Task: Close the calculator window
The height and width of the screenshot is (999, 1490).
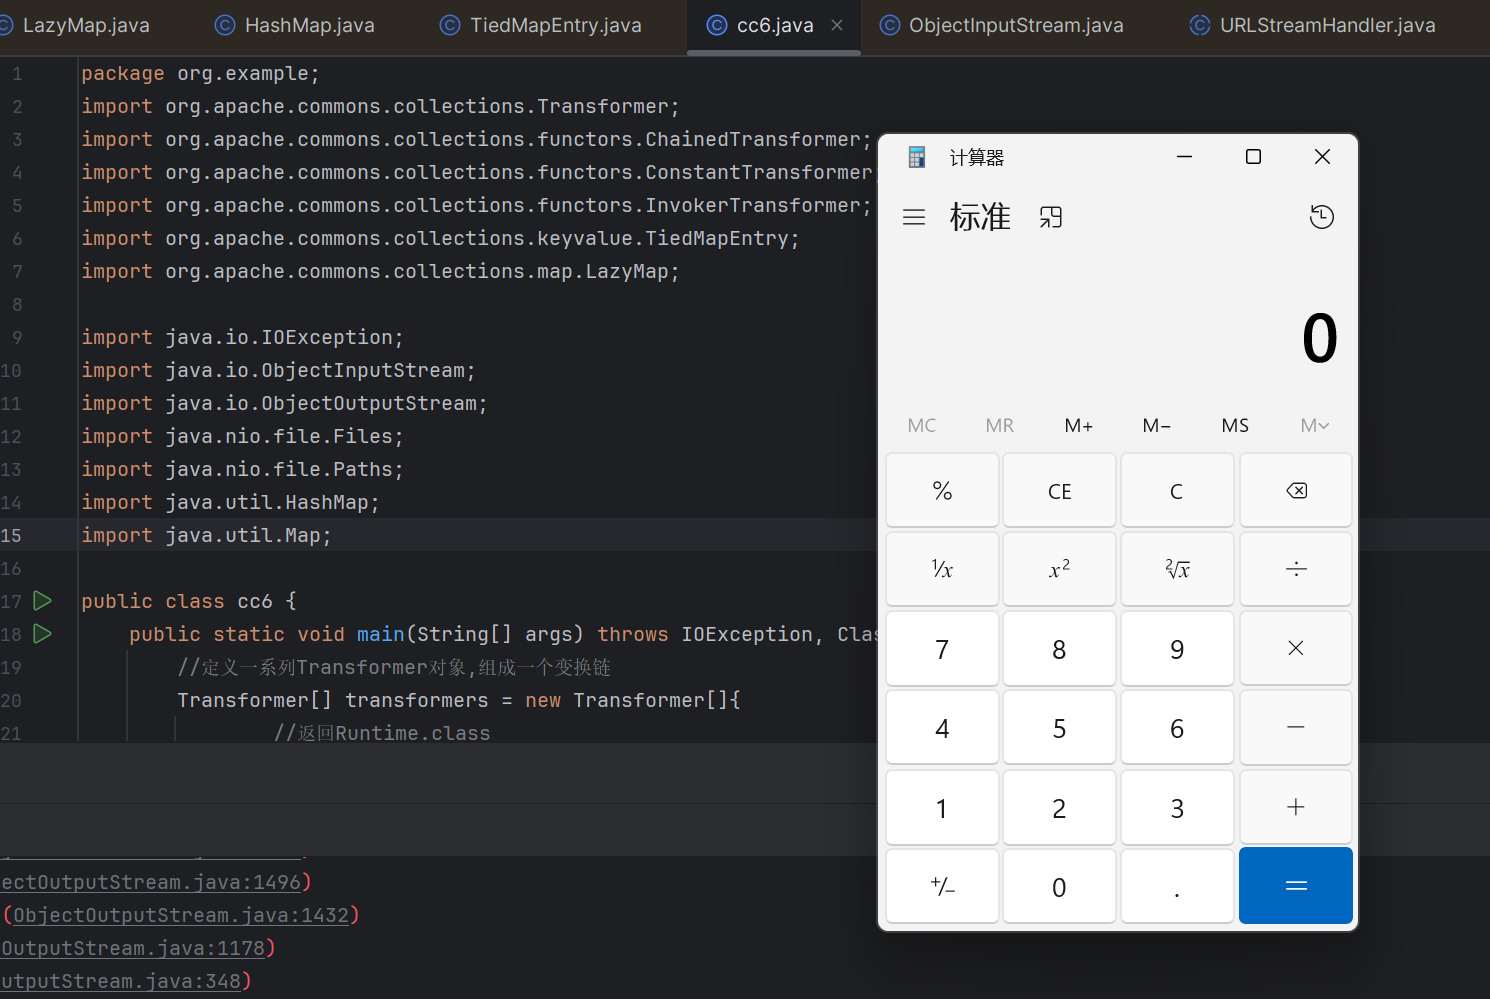Action: coord(1322,157)
